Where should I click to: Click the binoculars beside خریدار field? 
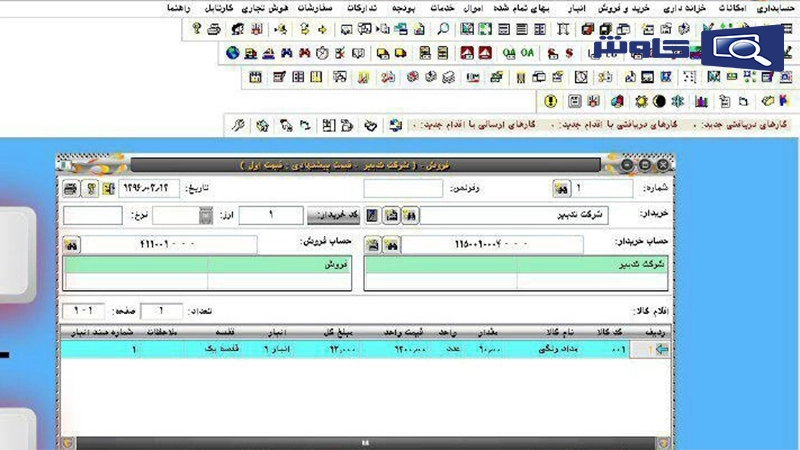click(x=410, y=215)
